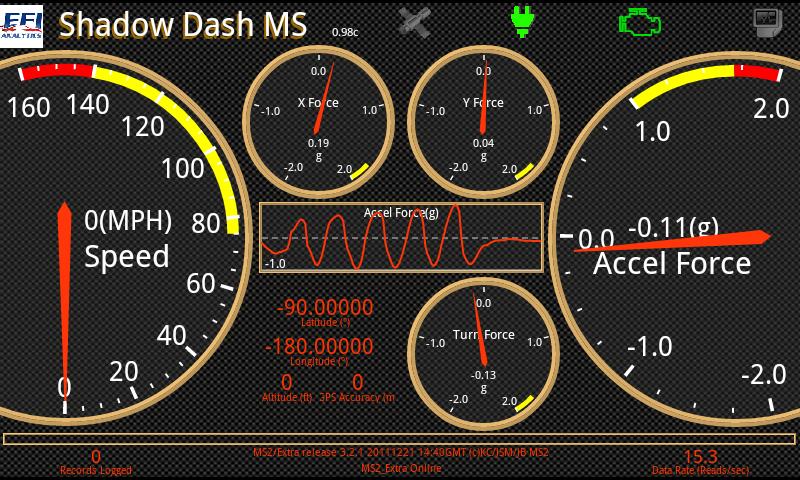Screen dimensions: 800x480
Task: Select the Turn Force gauge
Action: pos(483,354)
